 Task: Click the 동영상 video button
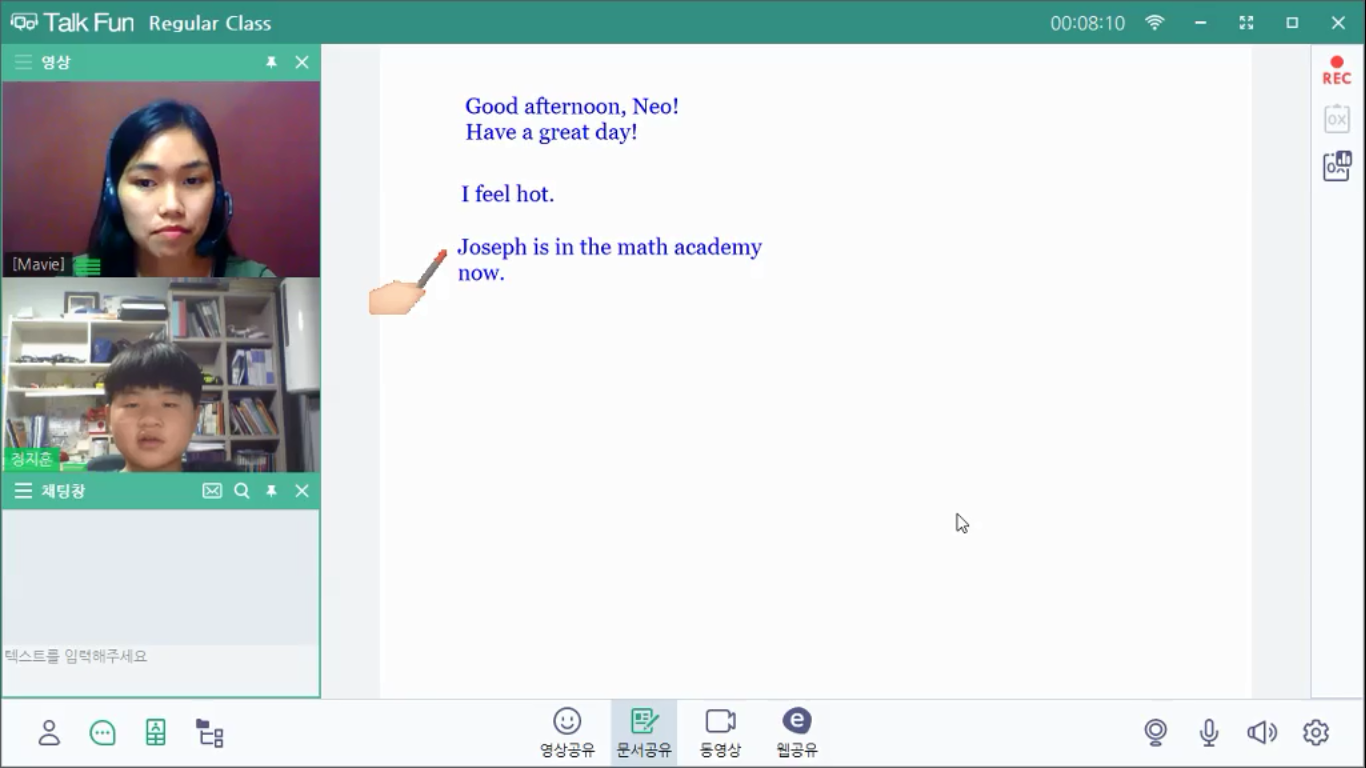[720, 733]
